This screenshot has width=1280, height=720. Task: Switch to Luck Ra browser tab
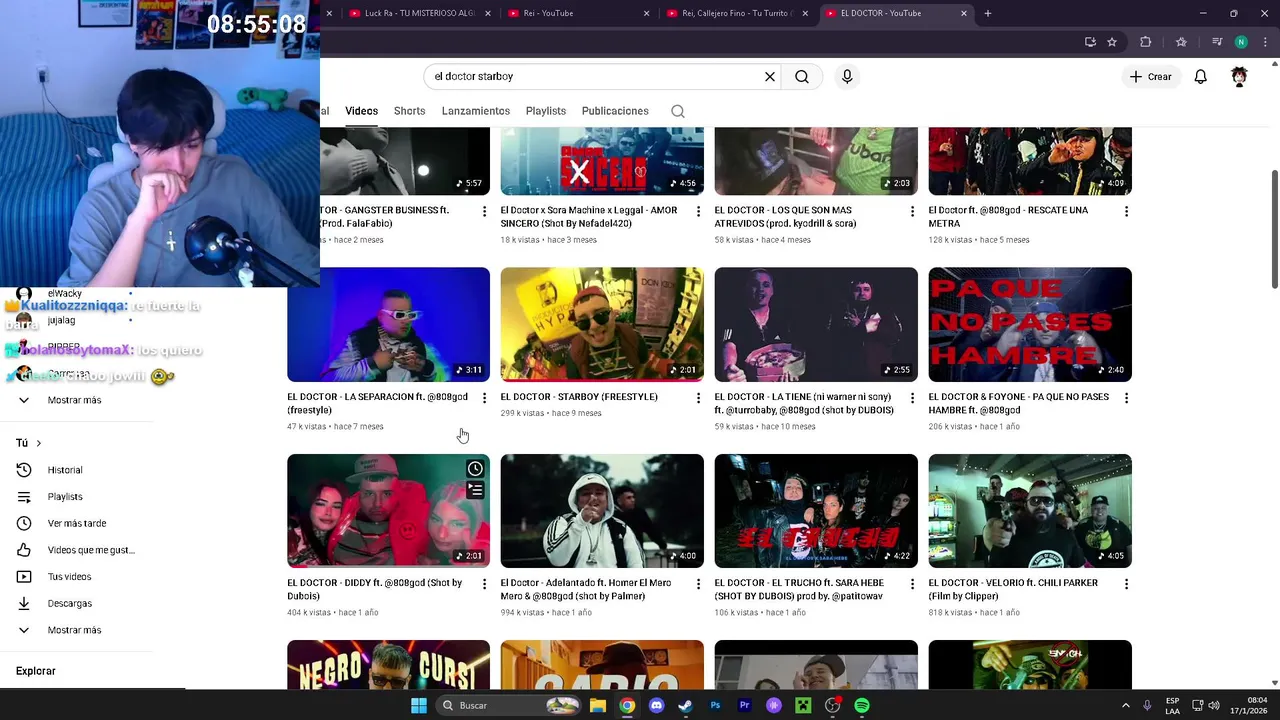[x=418, y=13]
